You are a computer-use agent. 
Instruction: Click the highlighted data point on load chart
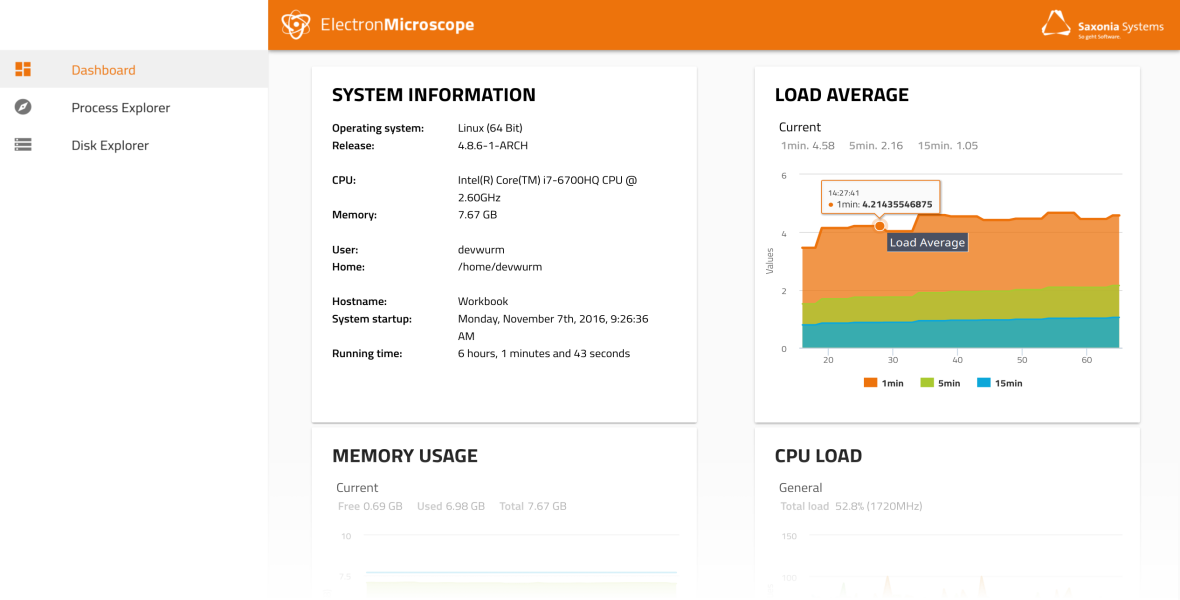[880, 226]
